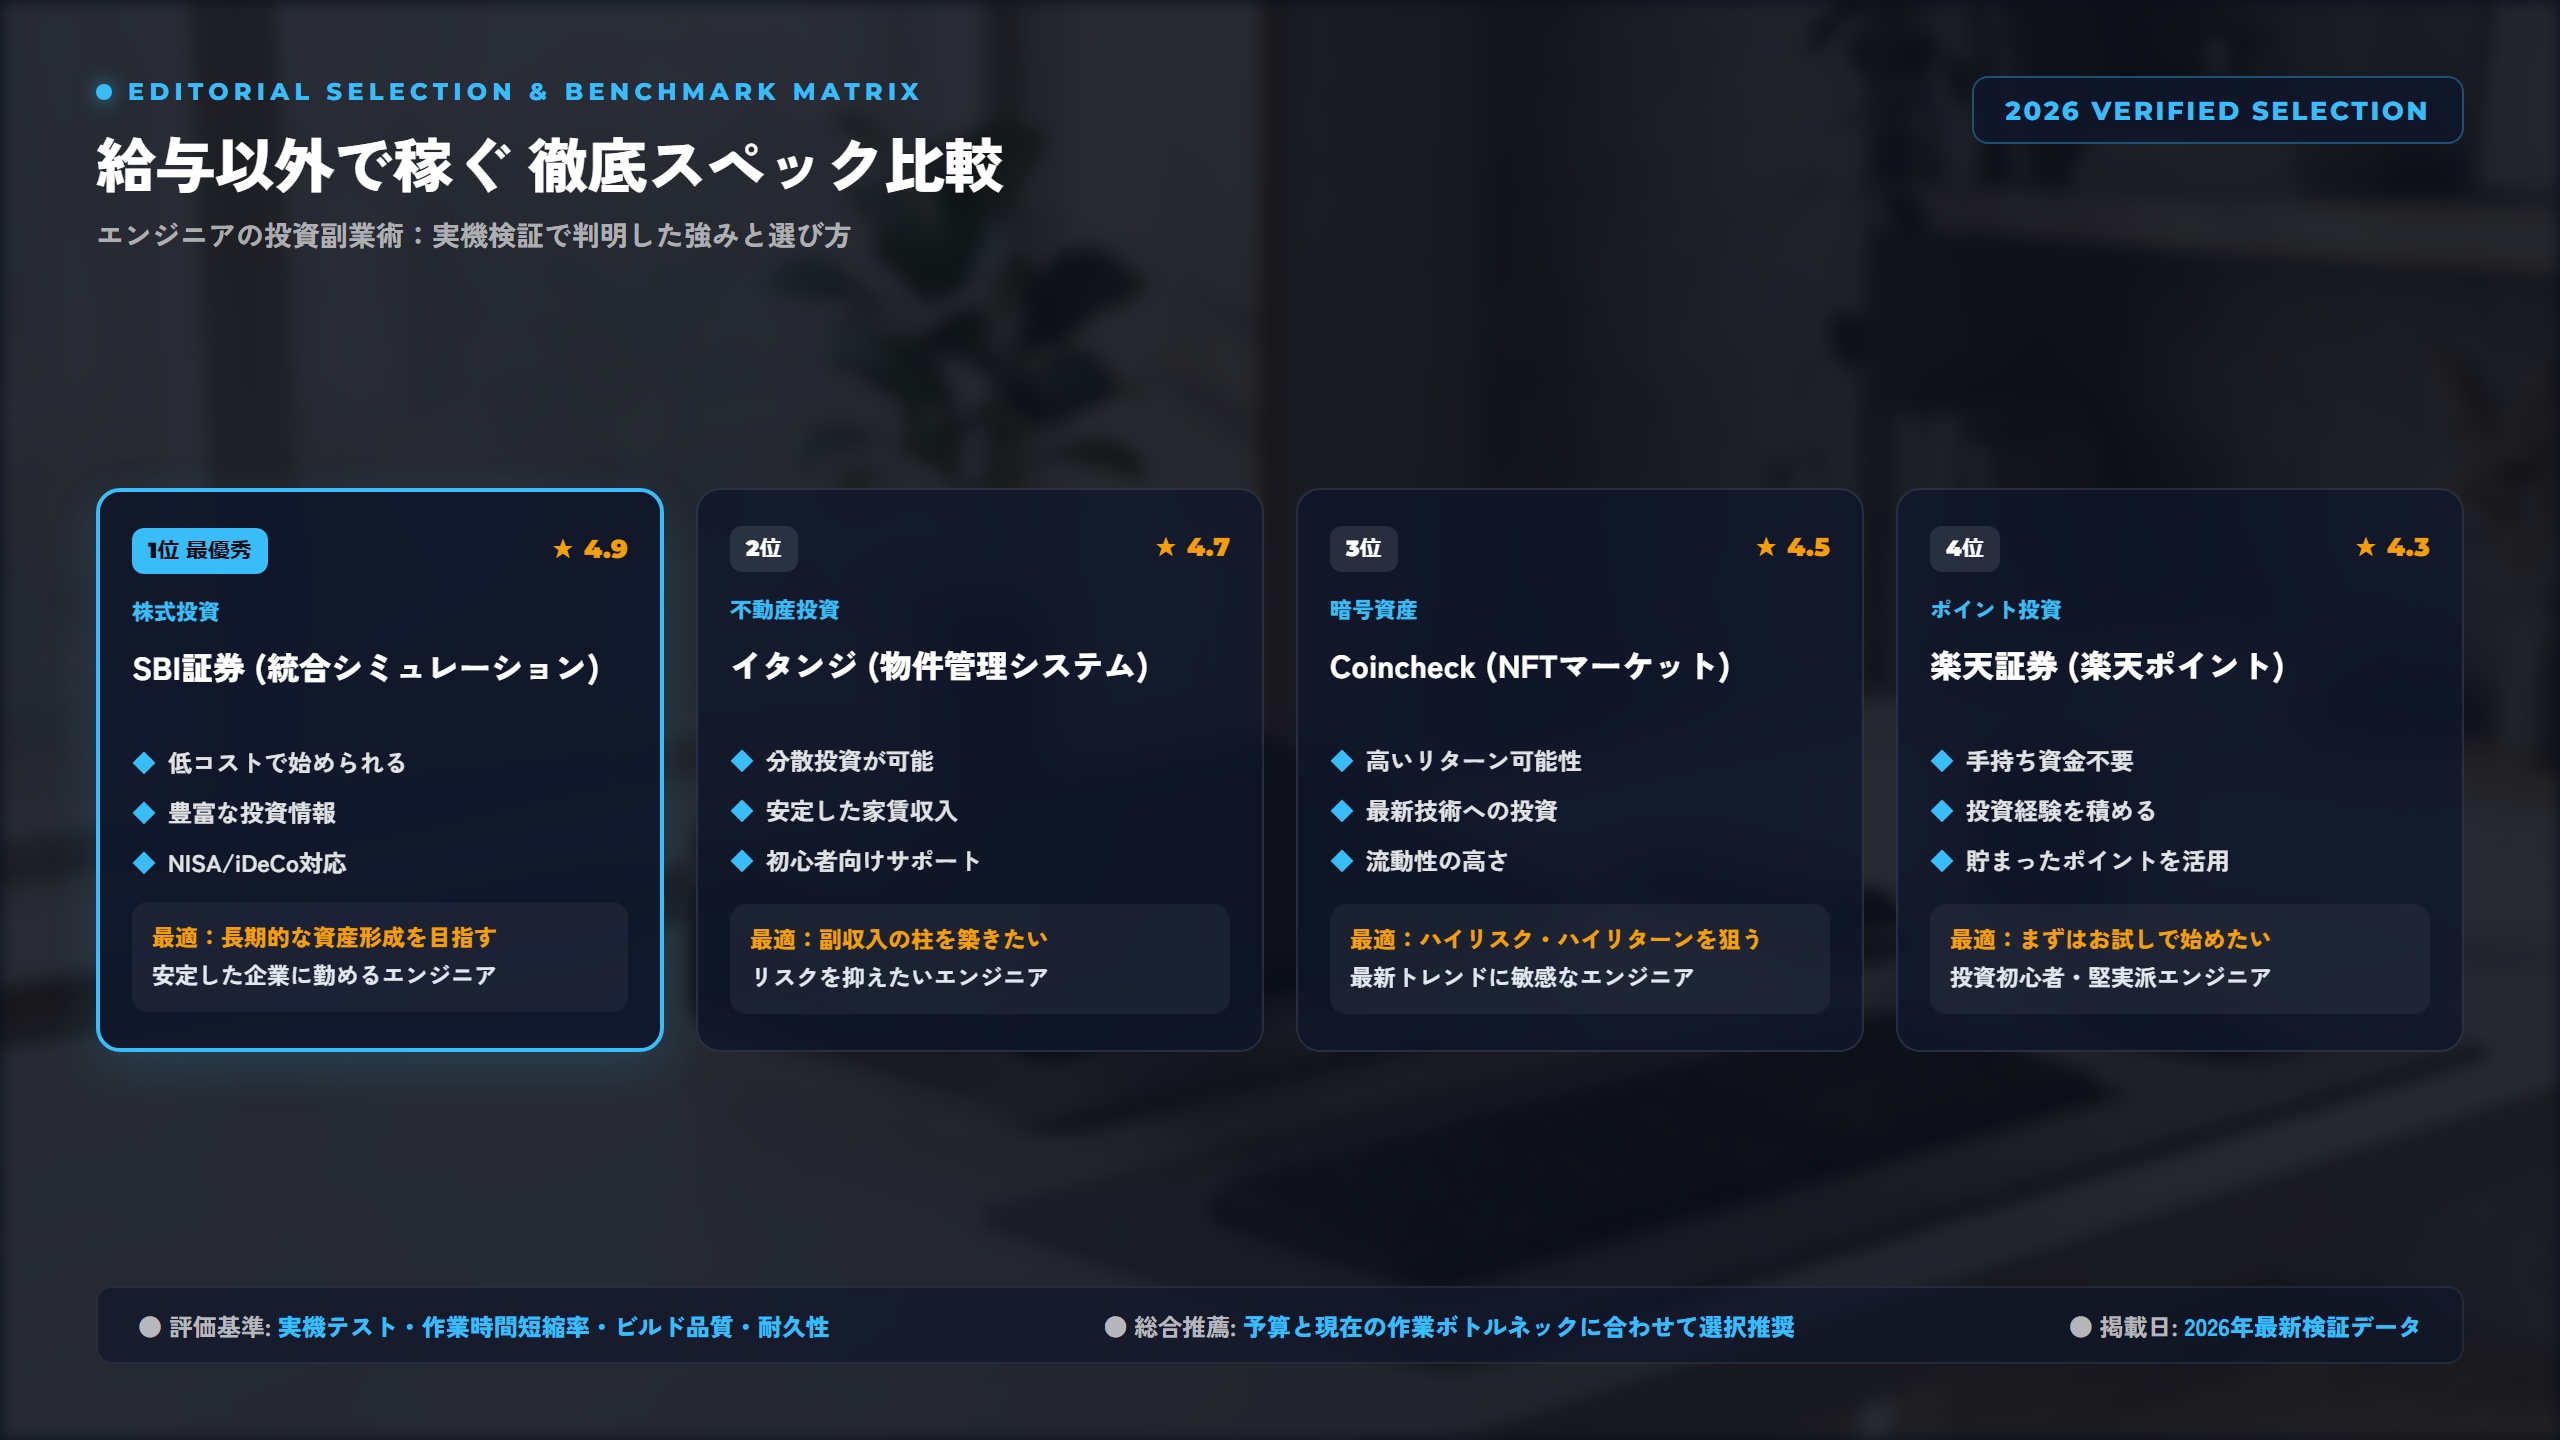Click the gray dot before 総合推薦

coord(1115,1327)
